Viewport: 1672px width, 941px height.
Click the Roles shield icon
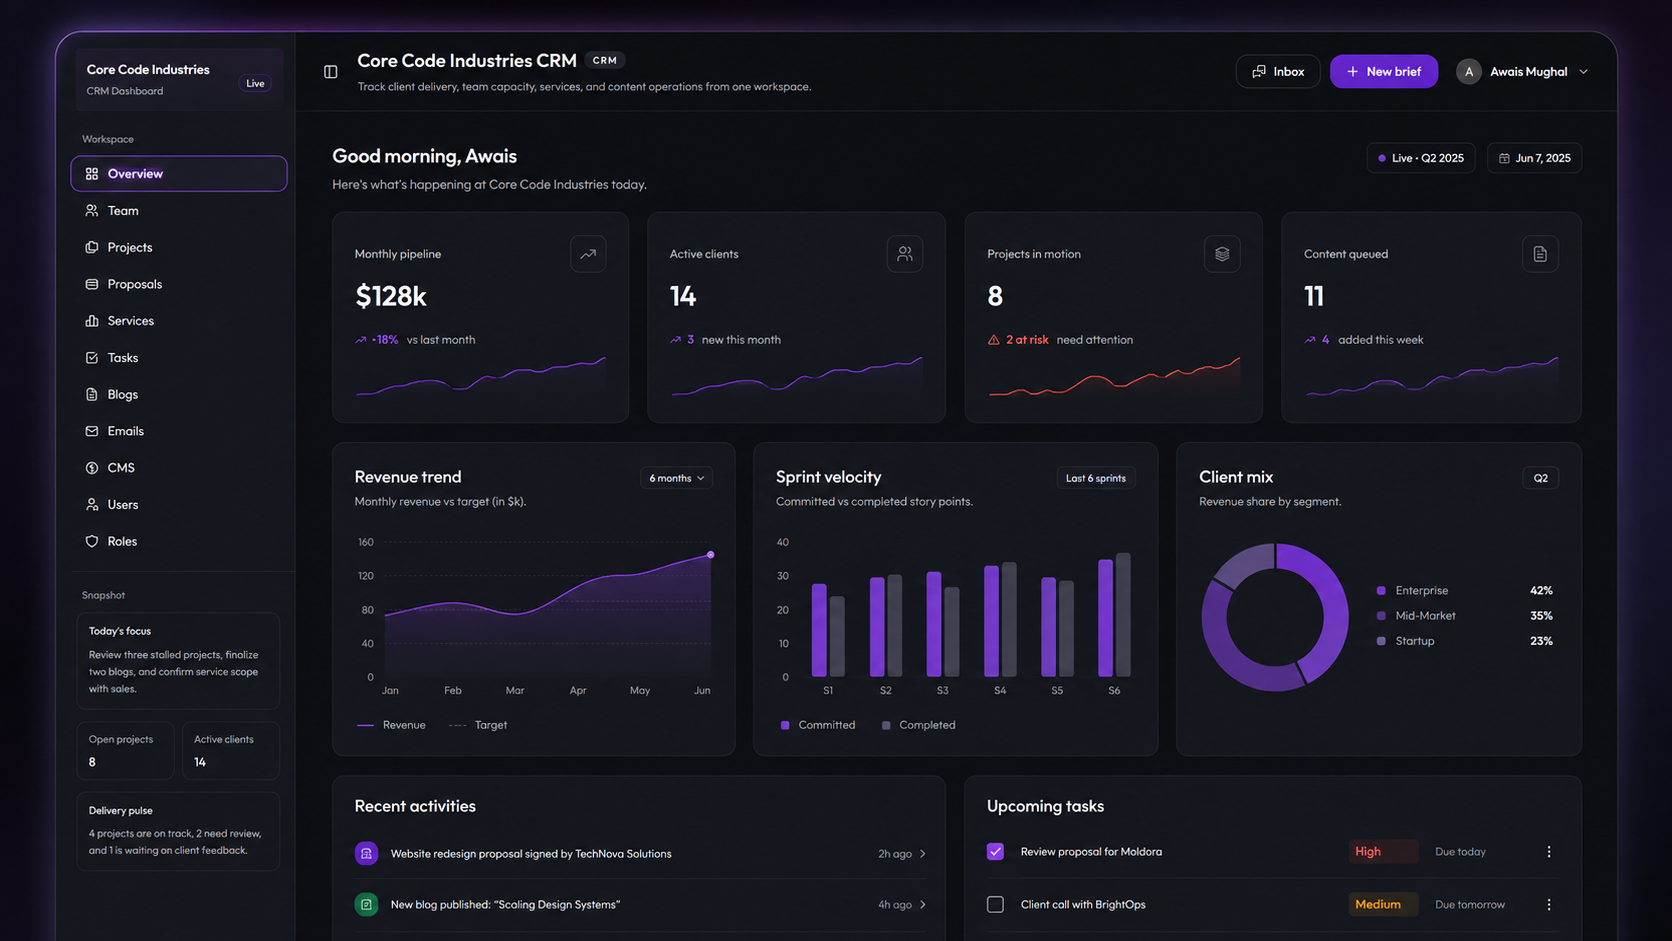(92, 541)
